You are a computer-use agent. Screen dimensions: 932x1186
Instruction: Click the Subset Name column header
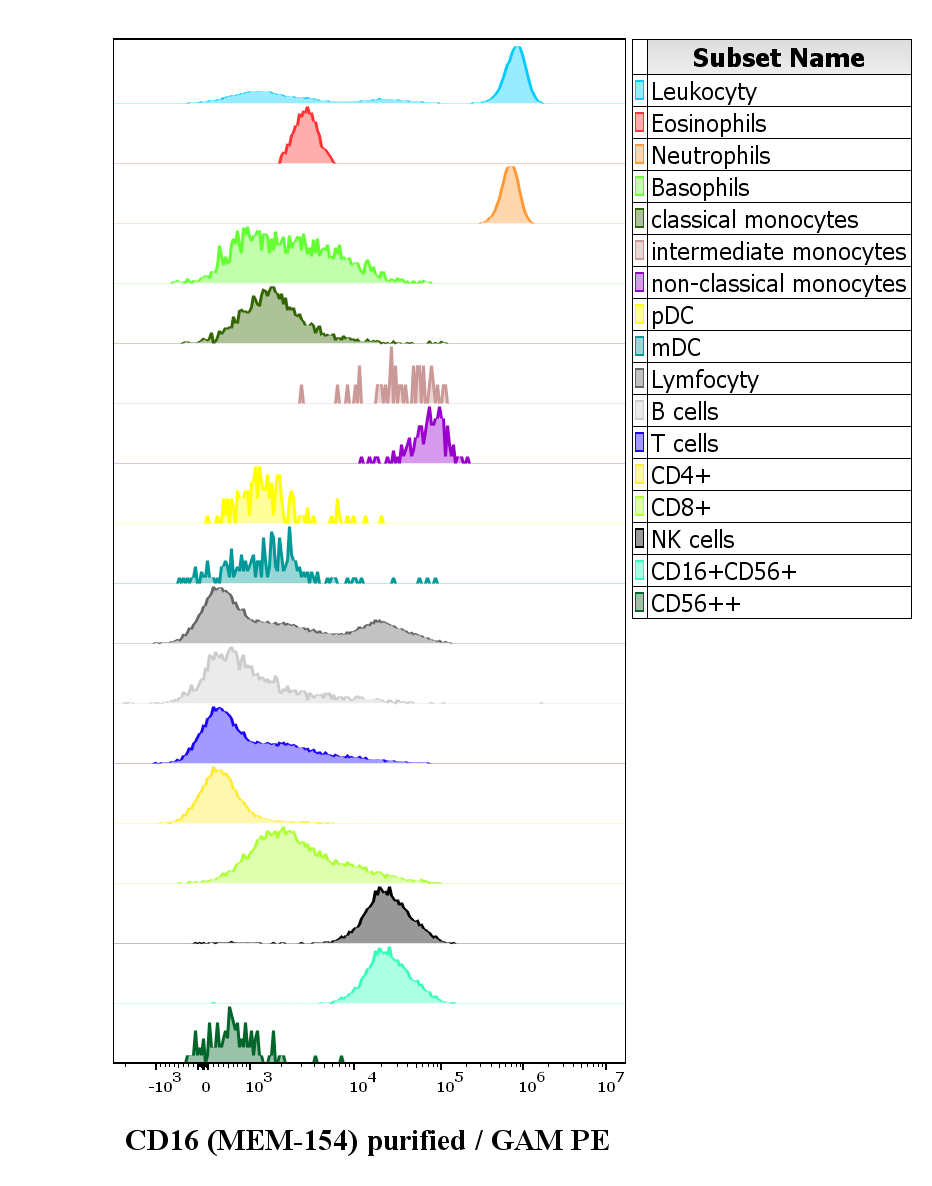(778, 57)
